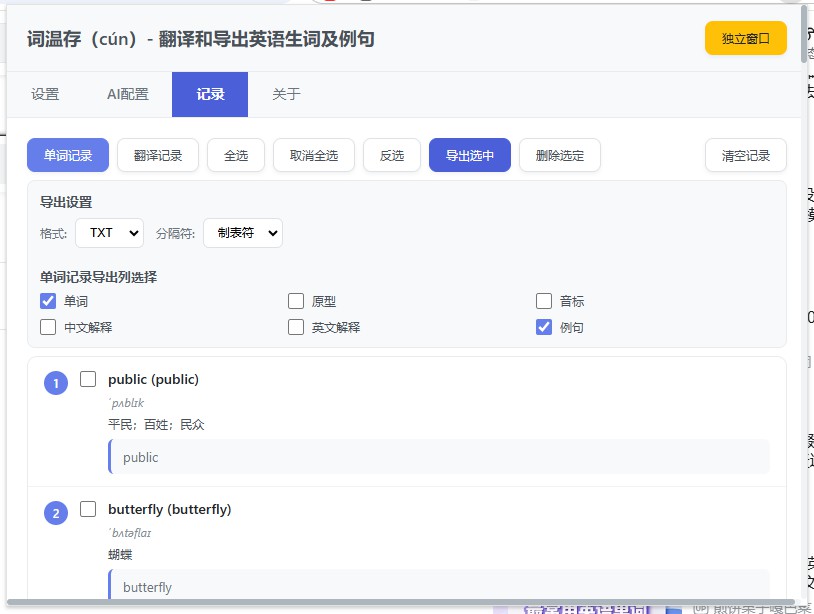Click the 全选 select-all button
The width and height of the screenshot is (814, 614).
point(236,155)
